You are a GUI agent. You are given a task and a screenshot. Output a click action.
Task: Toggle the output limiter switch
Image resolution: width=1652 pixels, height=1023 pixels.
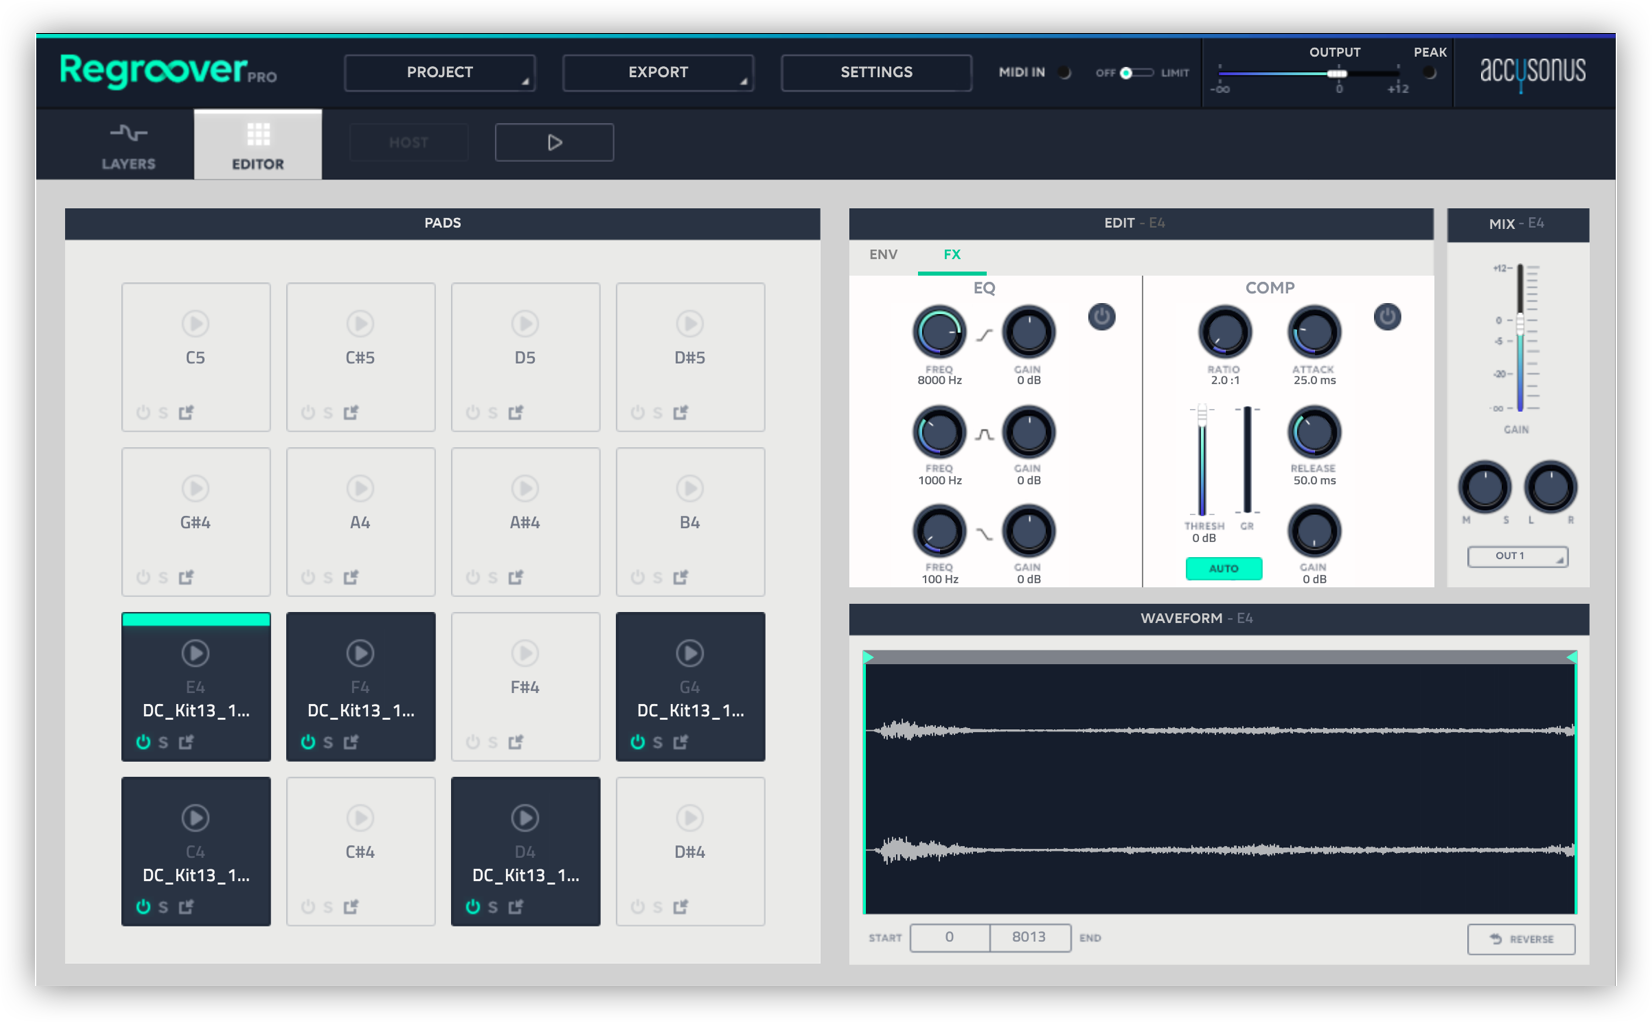pos(1135,73)
